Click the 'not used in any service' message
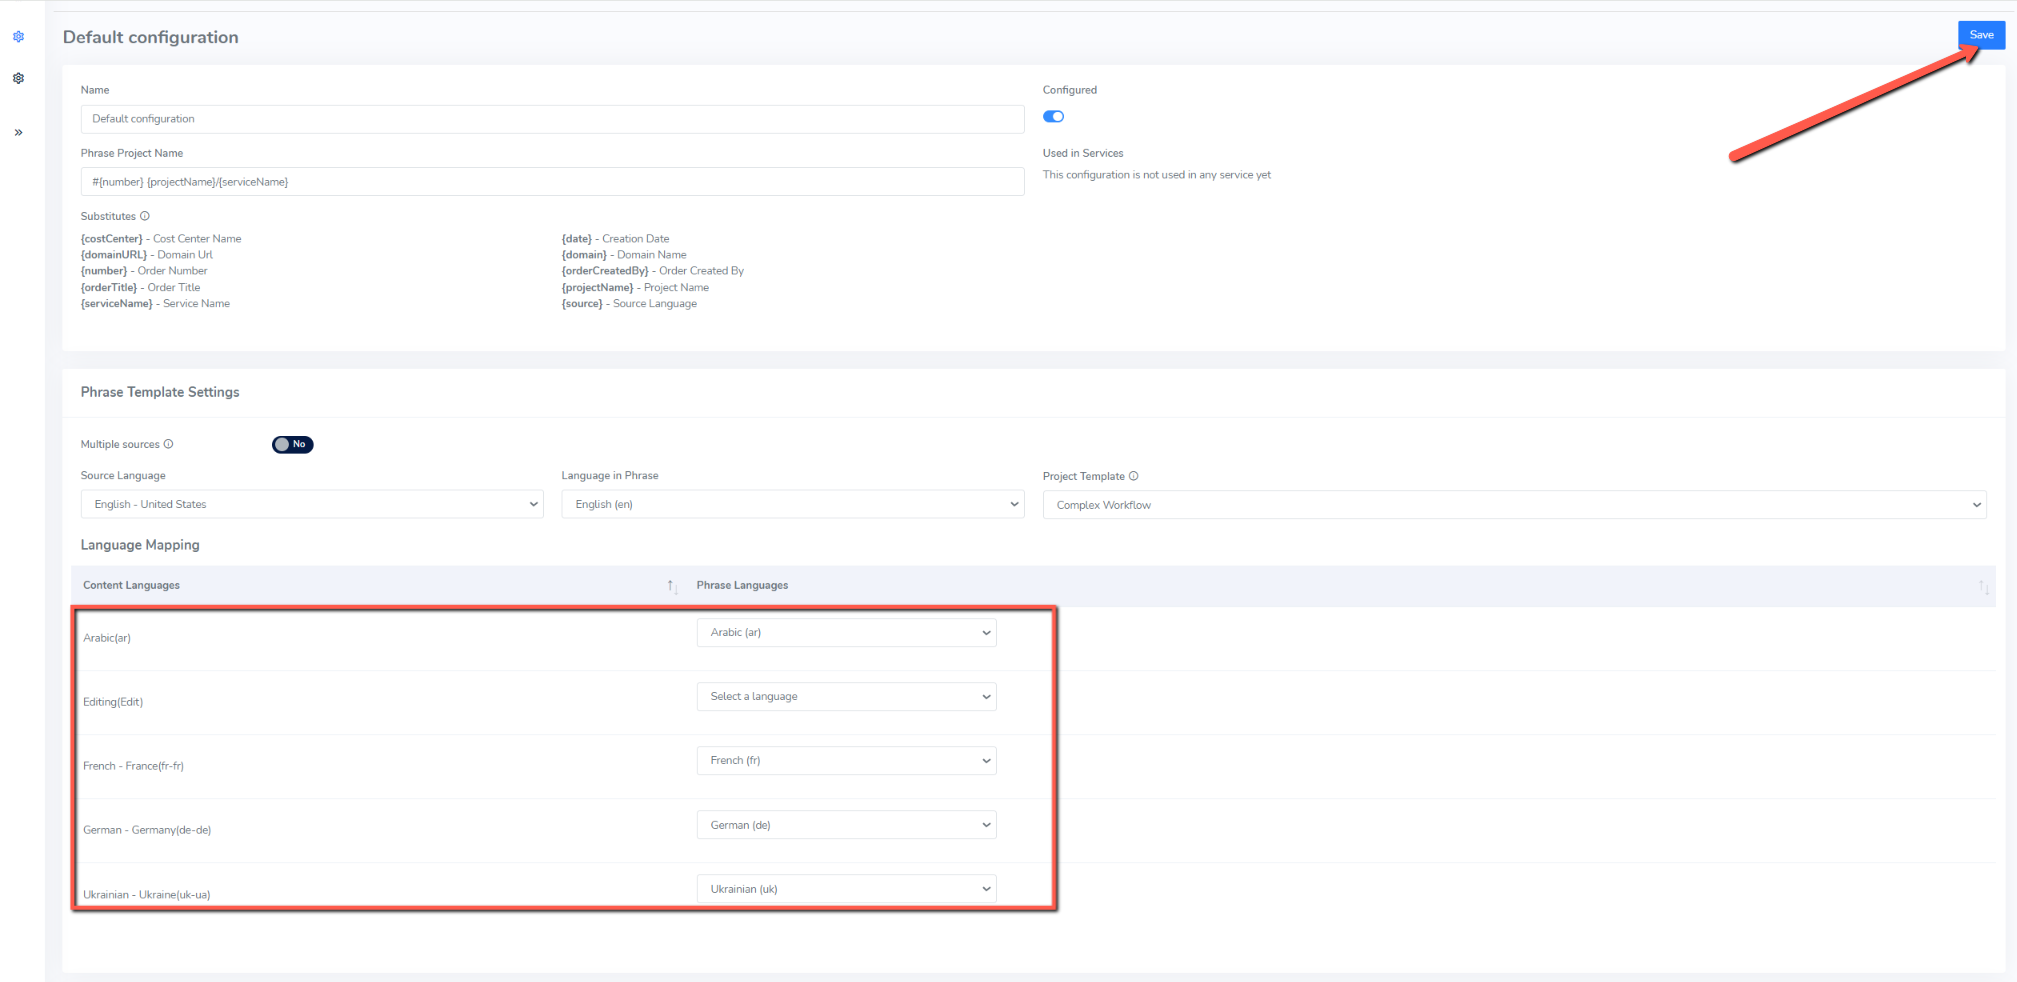 (x=1157, y=175)
